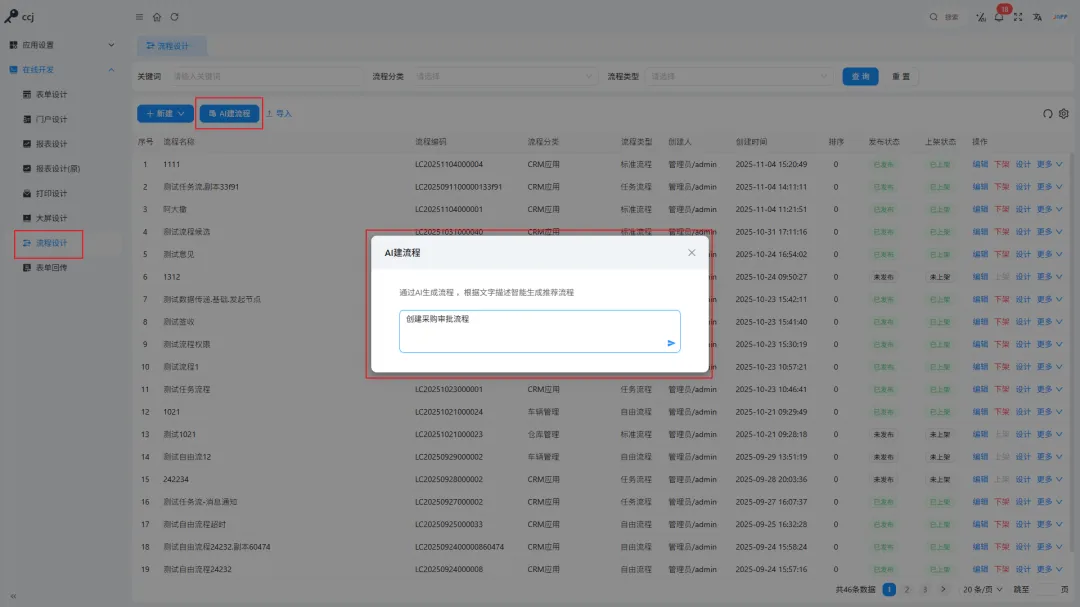Image resolution: width=1080 pixels, height=607 pixels.
Task: Click the table refresh circular-arrow icon
Action: tap(1048, 114)
